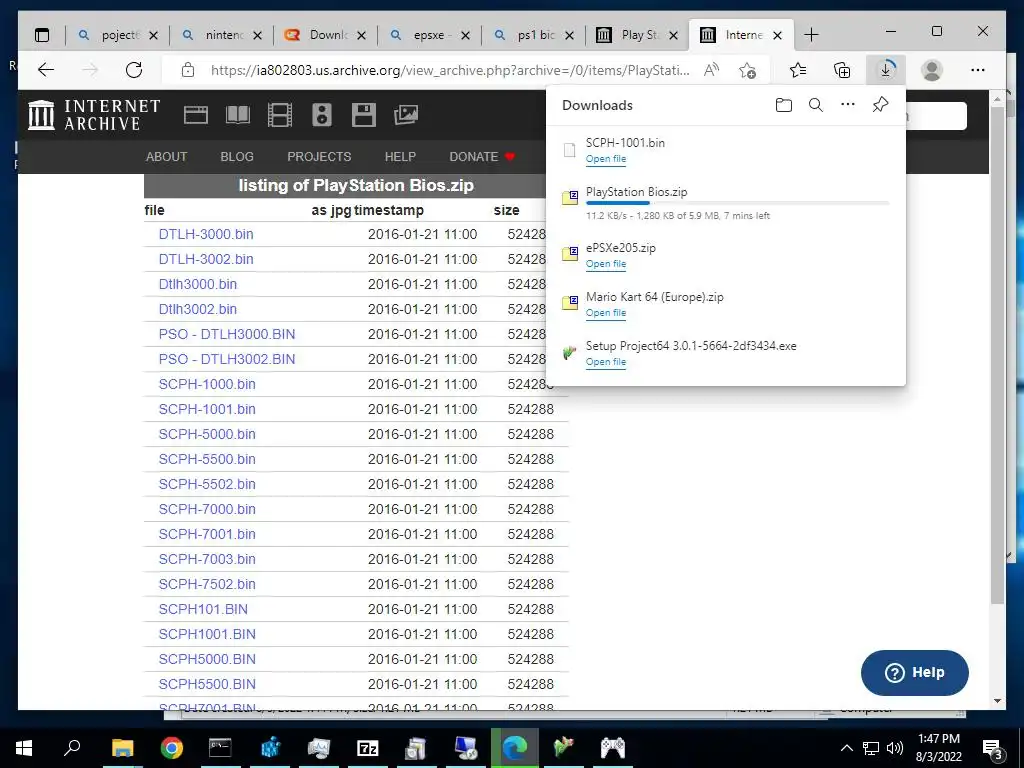Open more options in Downloads panel
This screenshot has width=1024, height=768.
[848, 104]
